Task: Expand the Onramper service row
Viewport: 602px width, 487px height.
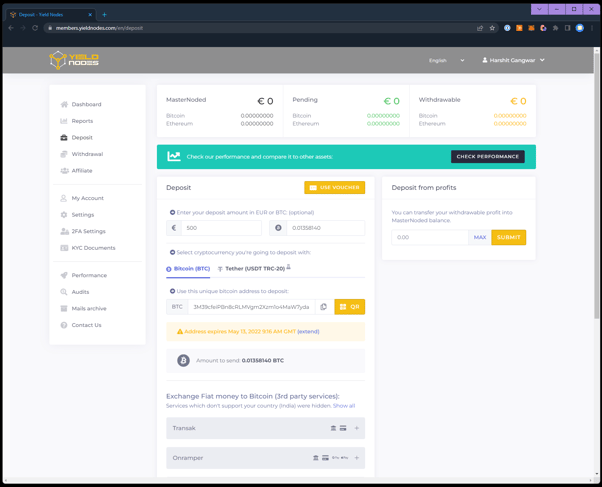Action: pyautogui.click(x=265, y=458)
